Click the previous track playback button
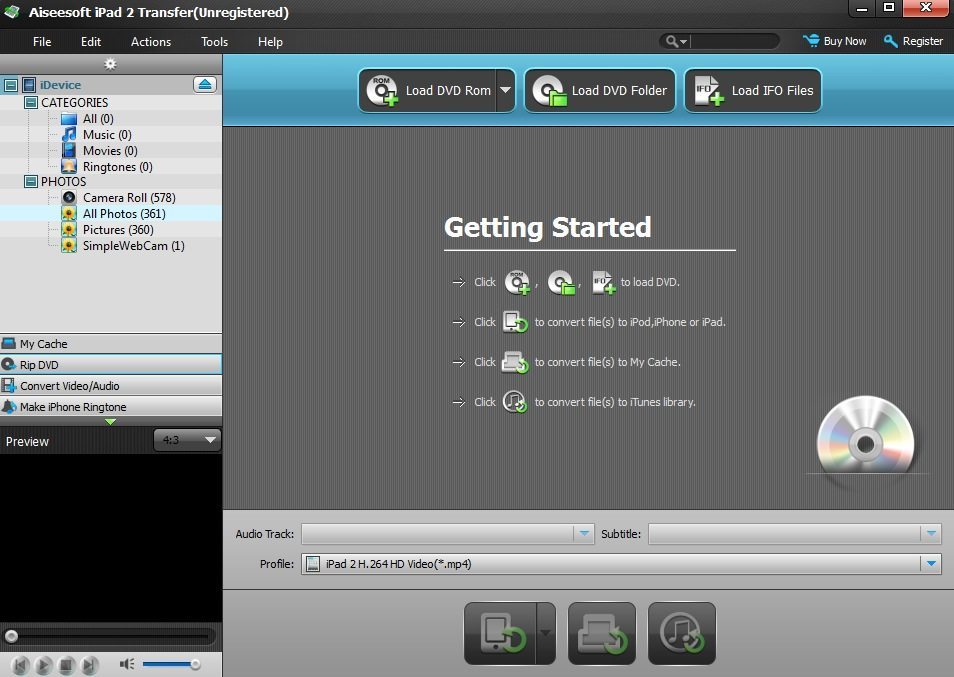The height and width of the screenshot is (677, 954). tap(20, 665)
